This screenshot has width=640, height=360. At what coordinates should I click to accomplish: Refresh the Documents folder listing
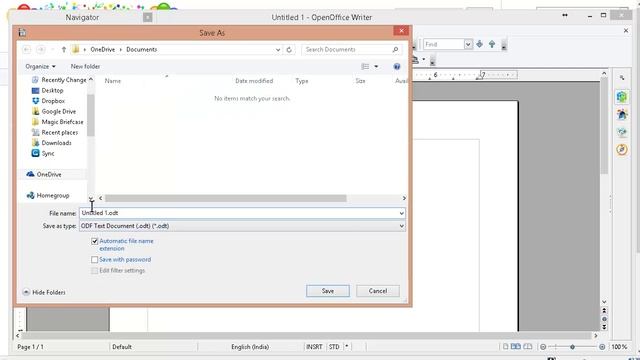click(x=289, y=49)
